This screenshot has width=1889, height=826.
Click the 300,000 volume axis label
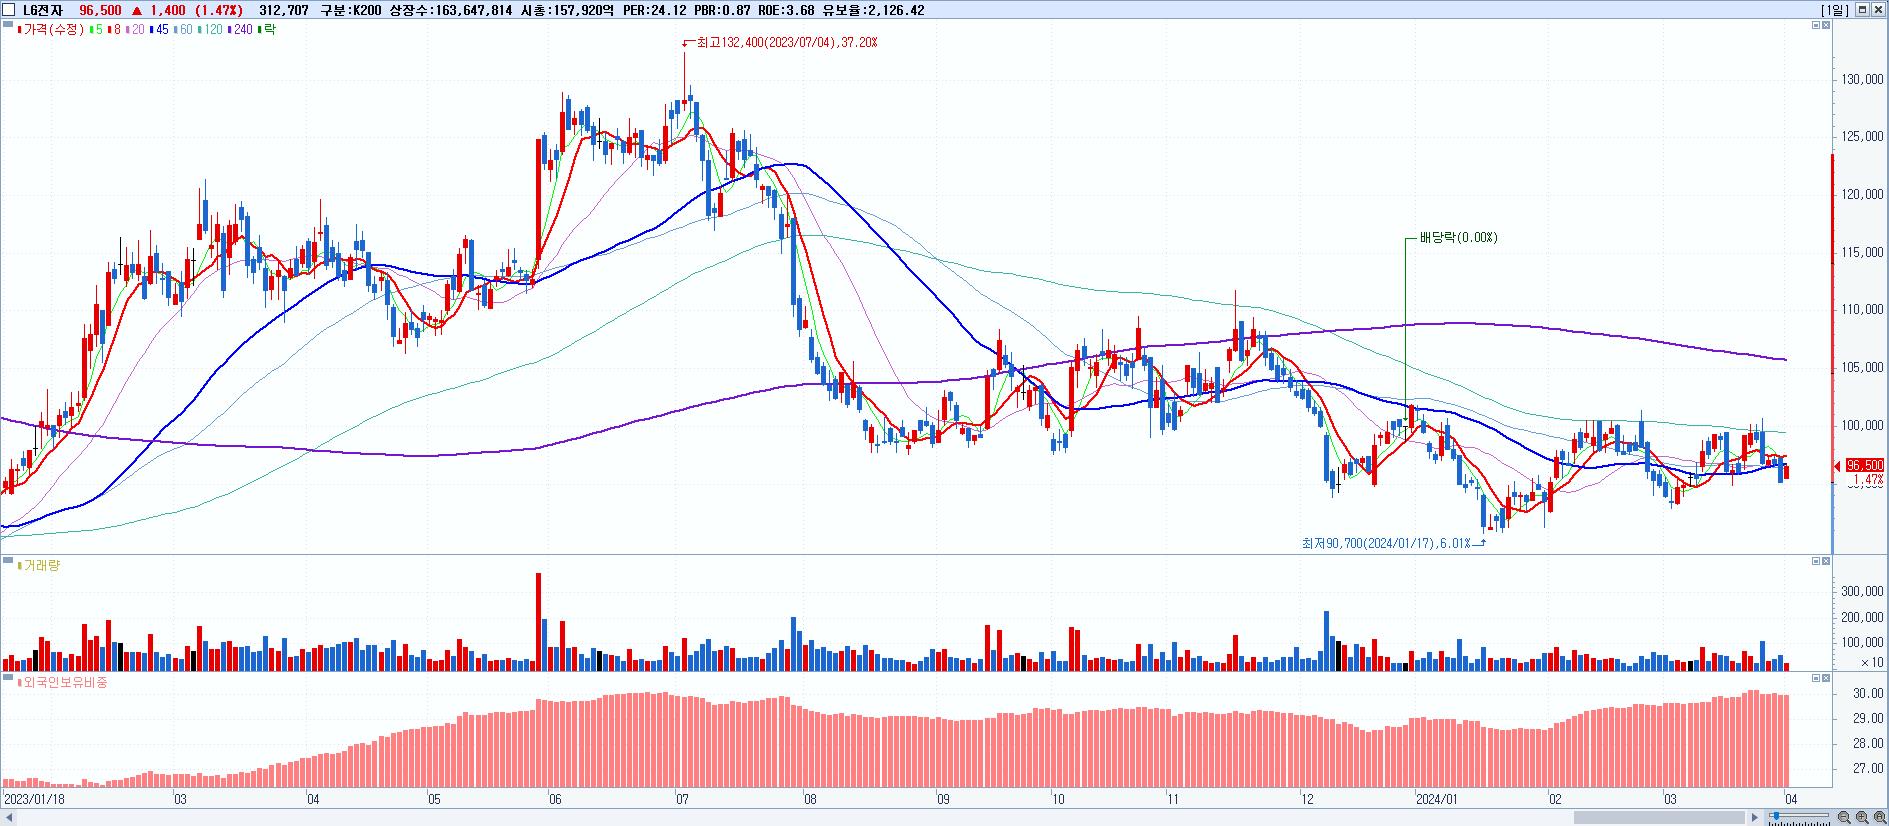(1862, 592)
